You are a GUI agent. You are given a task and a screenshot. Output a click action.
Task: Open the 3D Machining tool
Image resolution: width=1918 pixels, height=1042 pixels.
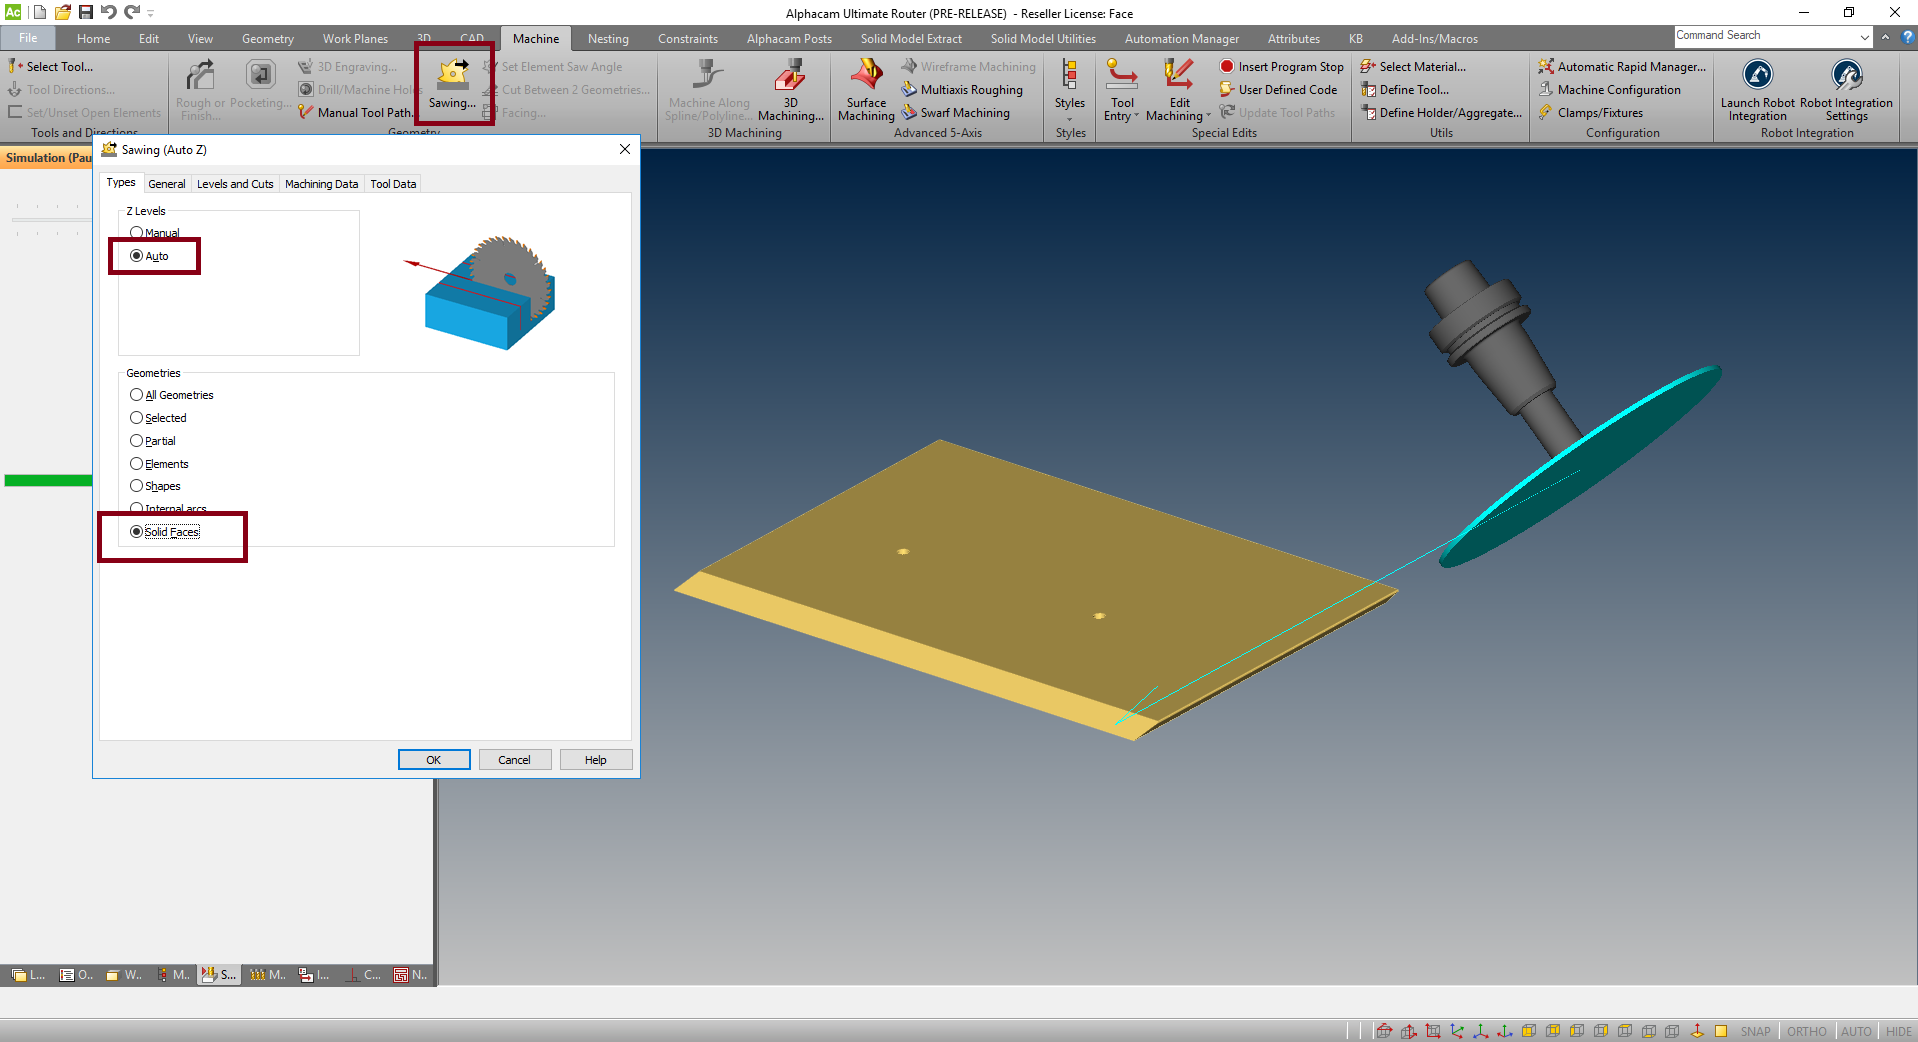click(790, 89)
